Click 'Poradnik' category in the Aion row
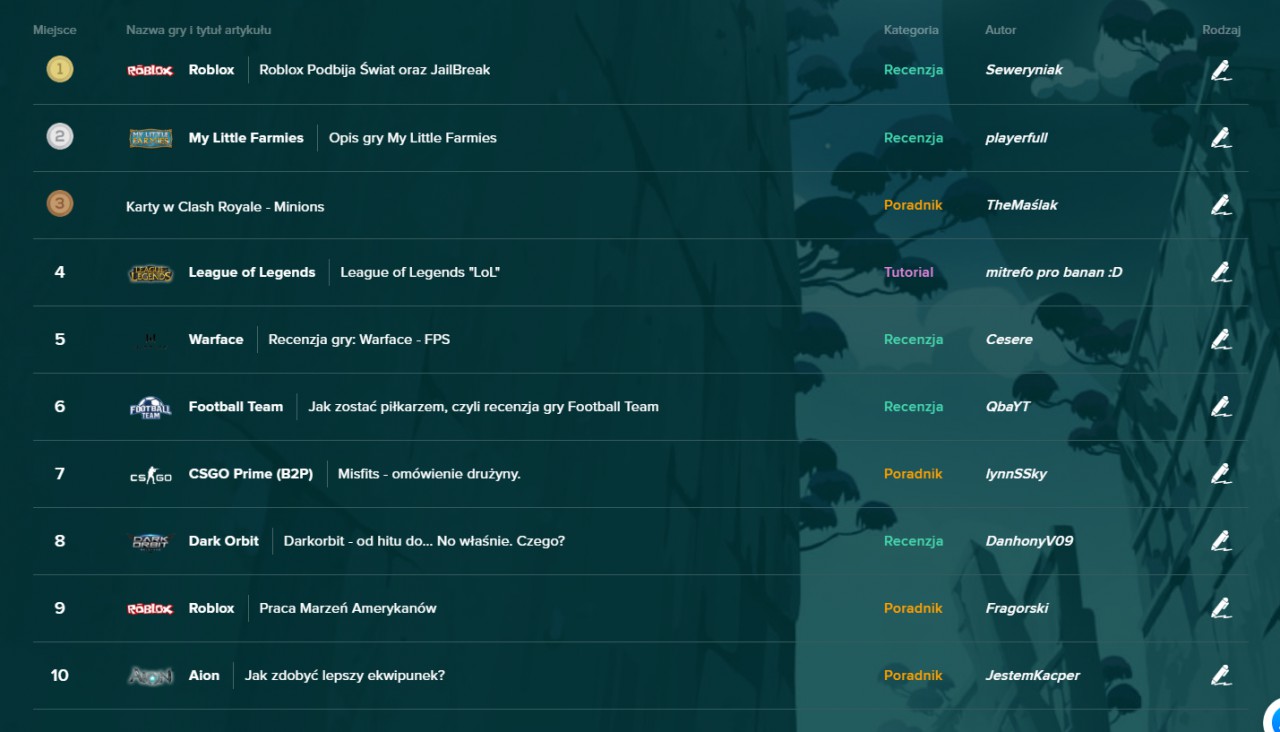 [913, 676]
